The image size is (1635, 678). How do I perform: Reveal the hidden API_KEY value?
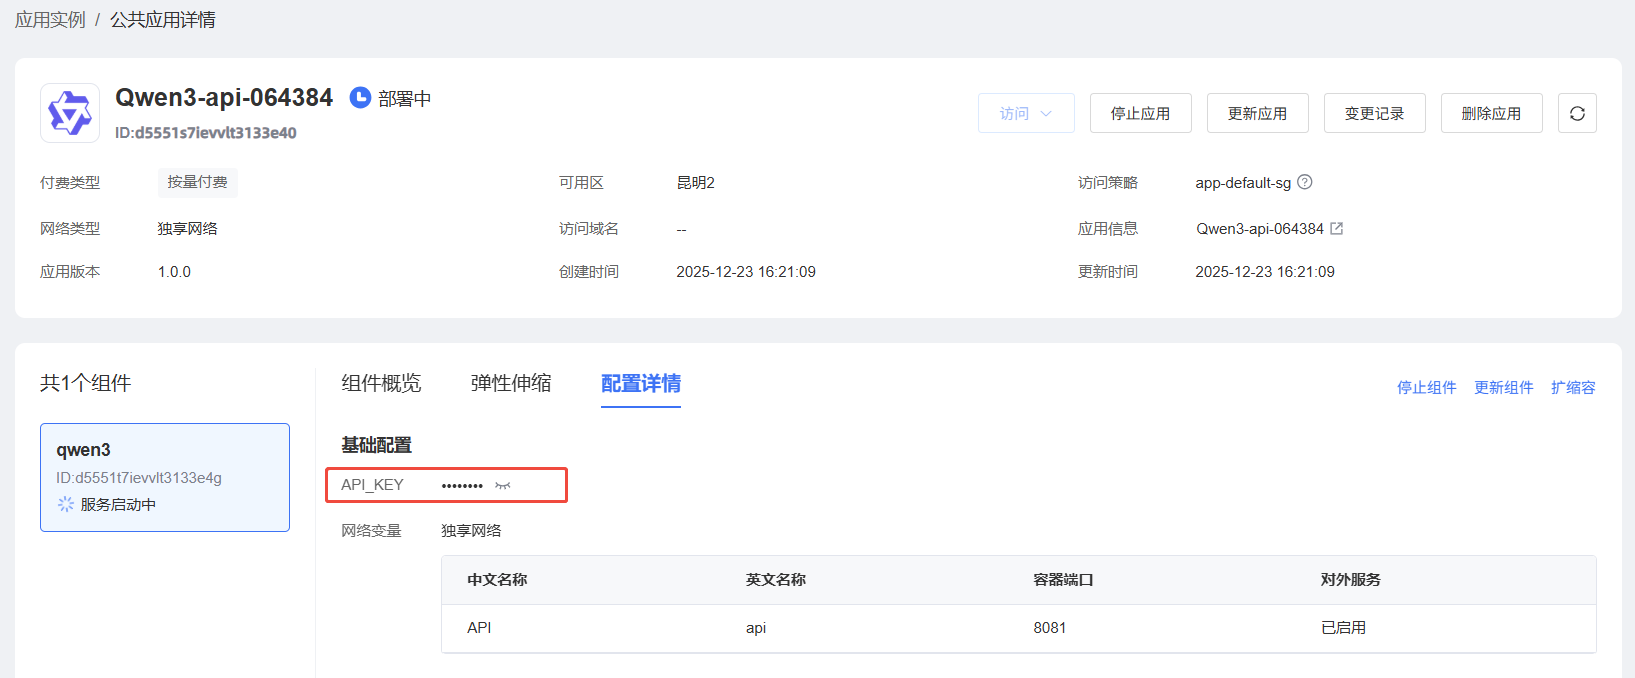point(503,485)
